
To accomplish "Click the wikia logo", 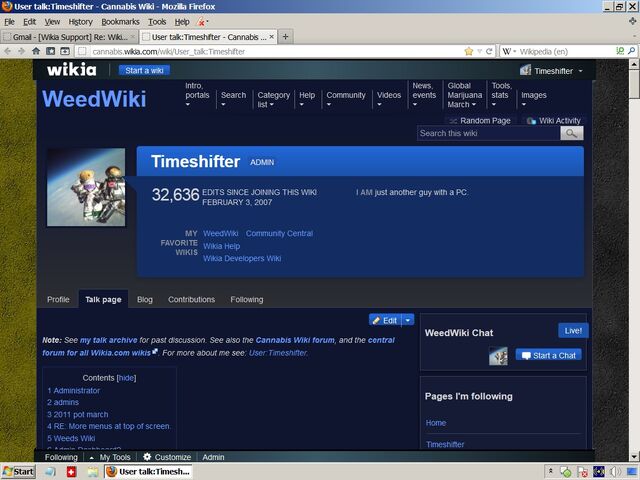I will click(x=71, y=70).
